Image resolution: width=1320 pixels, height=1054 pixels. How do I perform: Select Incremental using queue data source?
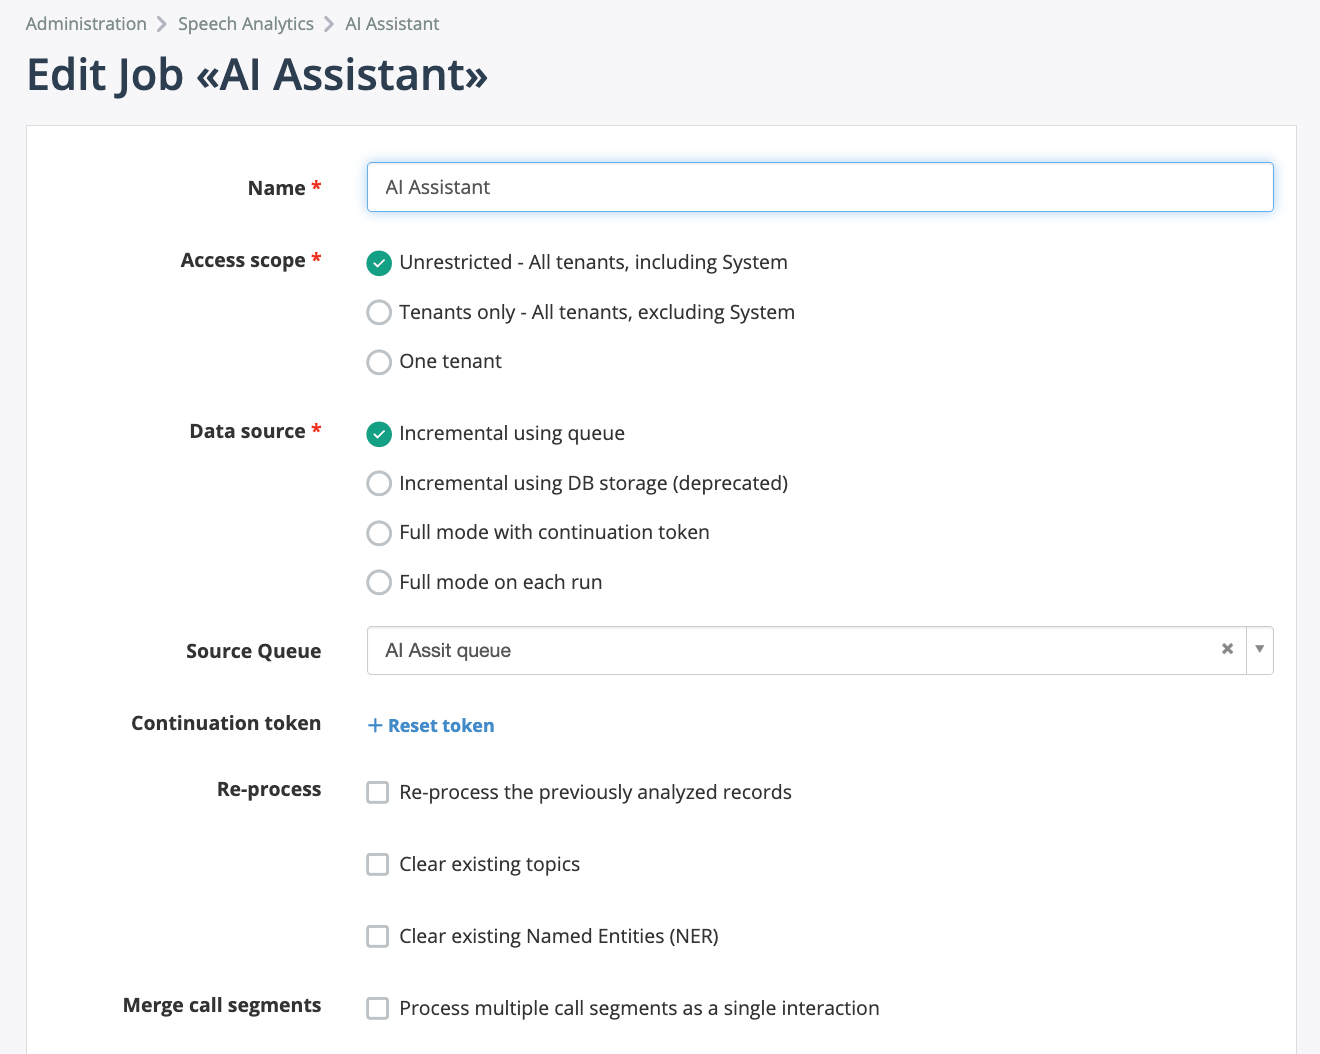[379, 434]
